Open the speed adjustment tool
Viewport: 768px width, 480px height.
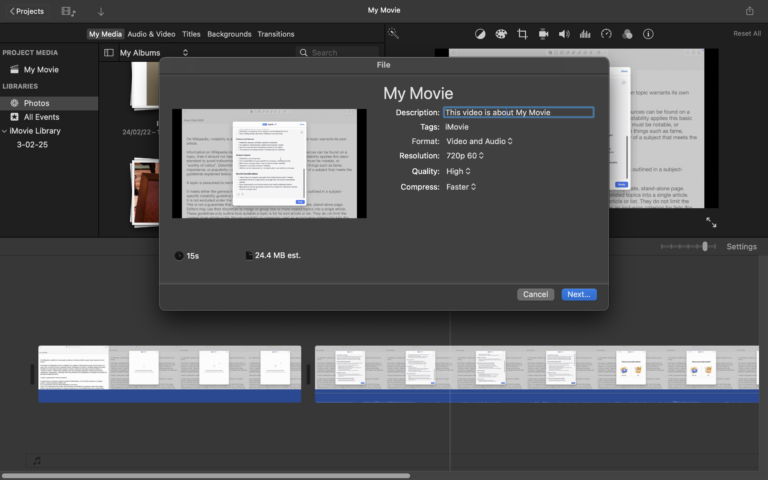click(606, 34)
